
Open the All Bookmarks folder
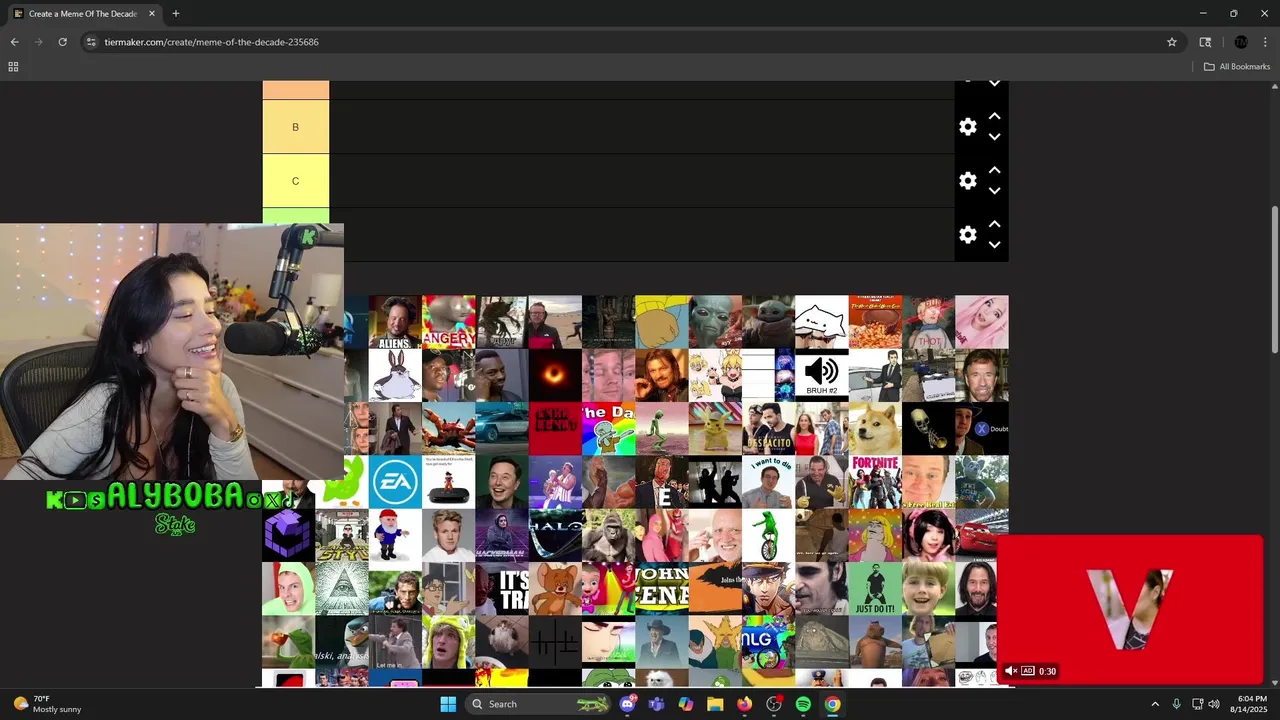[1237, 67]
